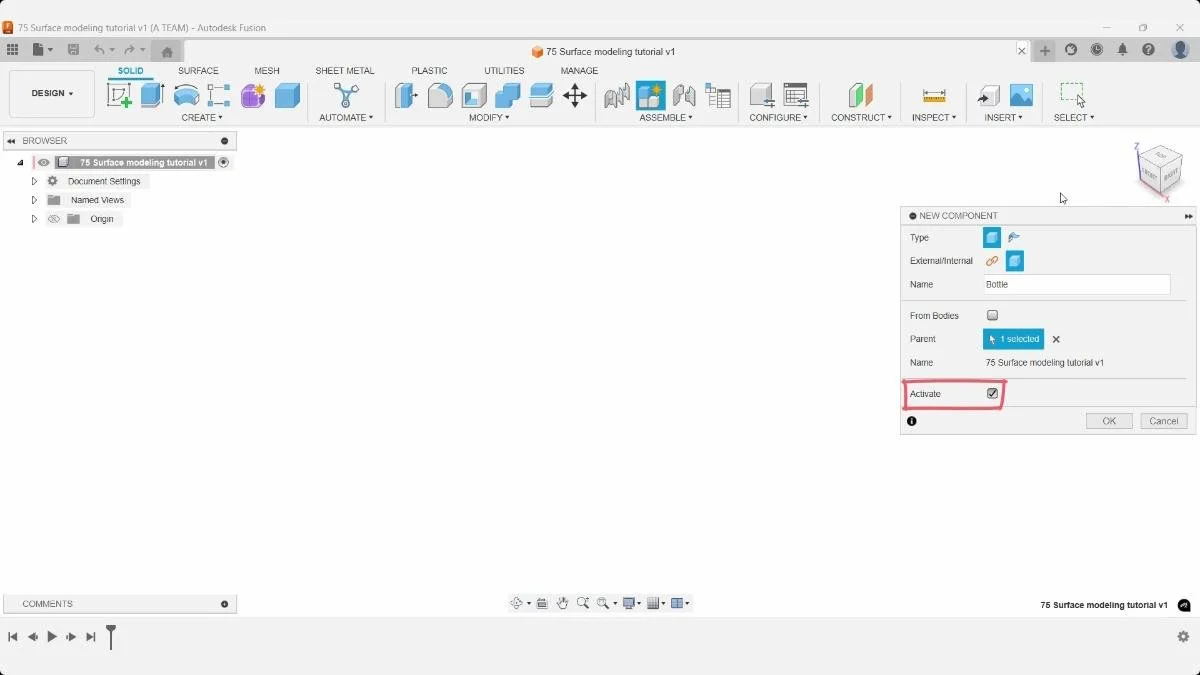Click the Parent '1 selected' button
Viewport: 1200px width, 675px height.
(1013, 339)
